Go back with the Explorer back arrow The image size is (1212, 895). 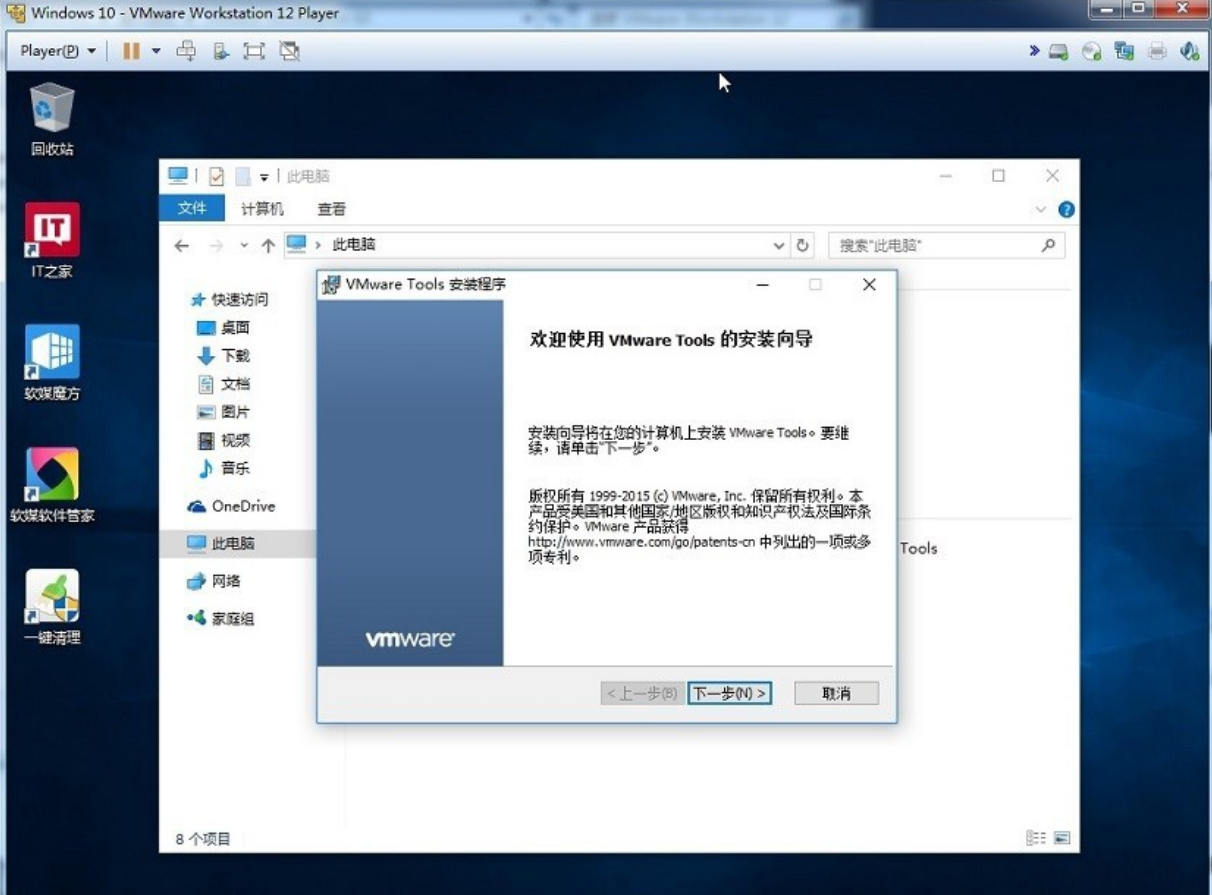pyautogui.click(x=181, y=245)
